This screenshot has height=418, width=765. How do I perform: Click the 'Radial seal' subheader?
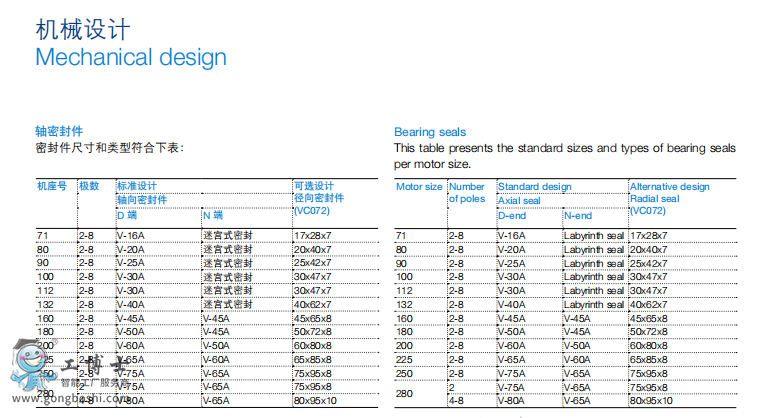654,199
